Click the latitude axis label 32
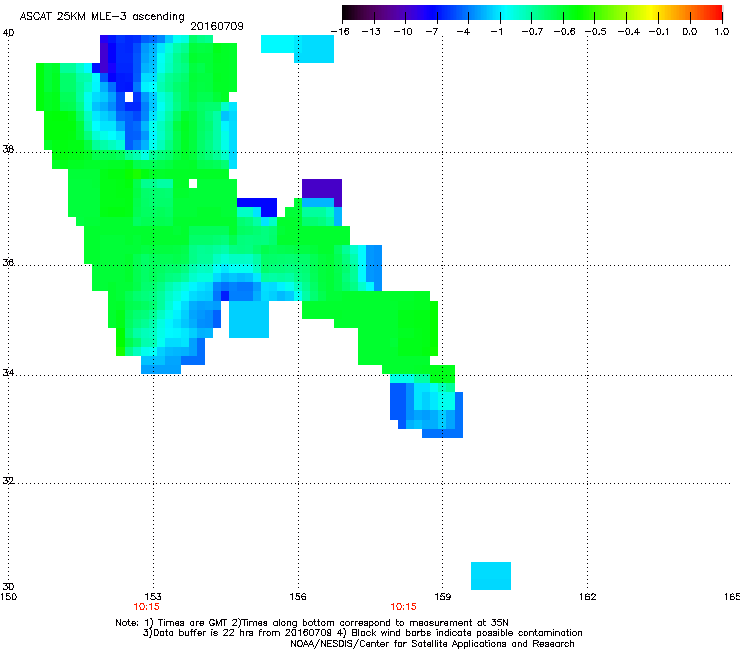This screenshot has width=740, height=650. [8, 481]
